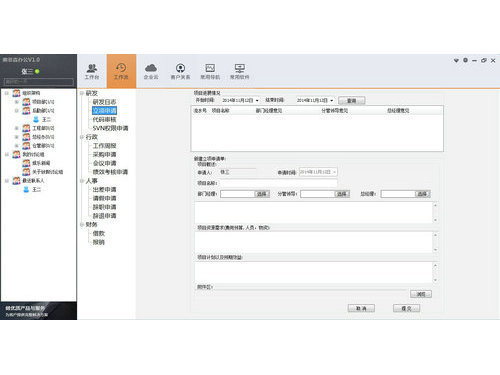
Task: Collapse the 研发 category
Action: pos(82,93)
